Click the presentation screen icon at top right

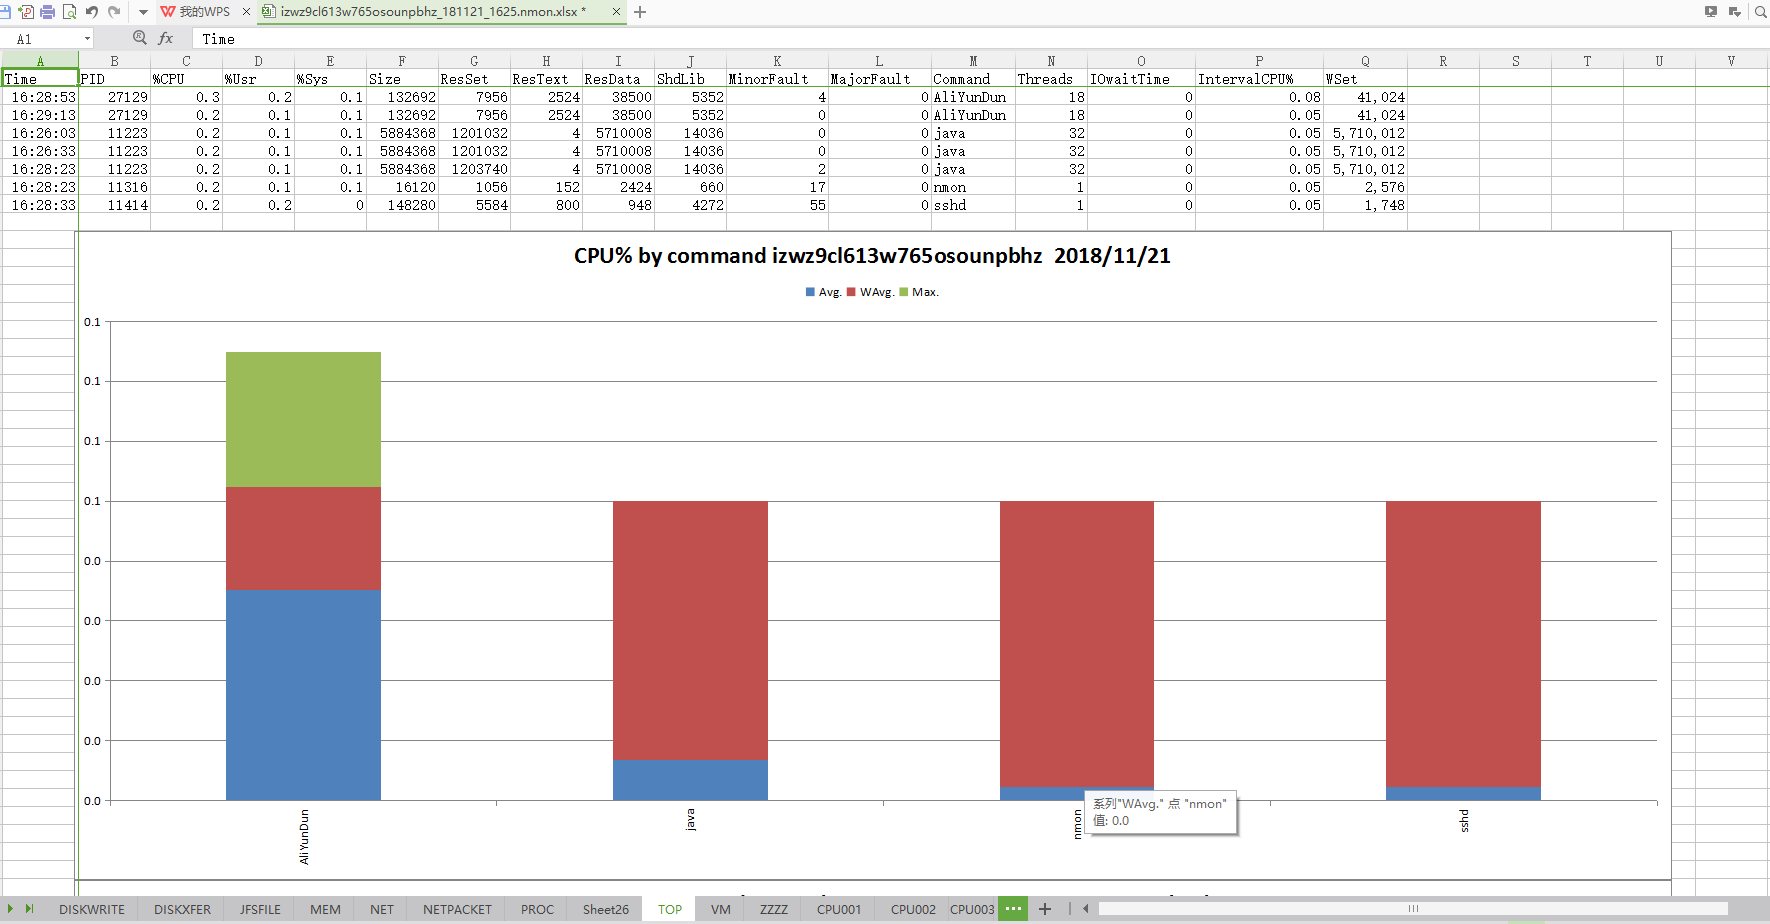coord(1711,12)
